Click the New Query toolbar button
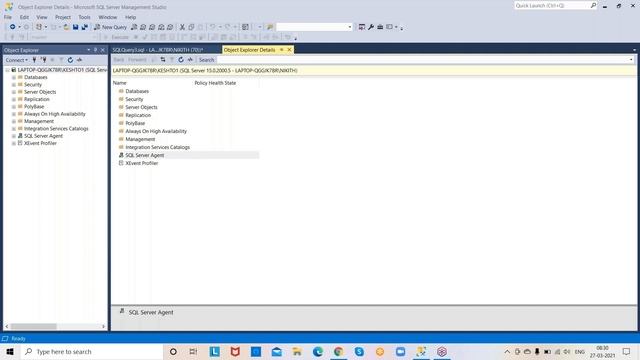Viewport: 640px width, 360px height. [x=111, y=27]
